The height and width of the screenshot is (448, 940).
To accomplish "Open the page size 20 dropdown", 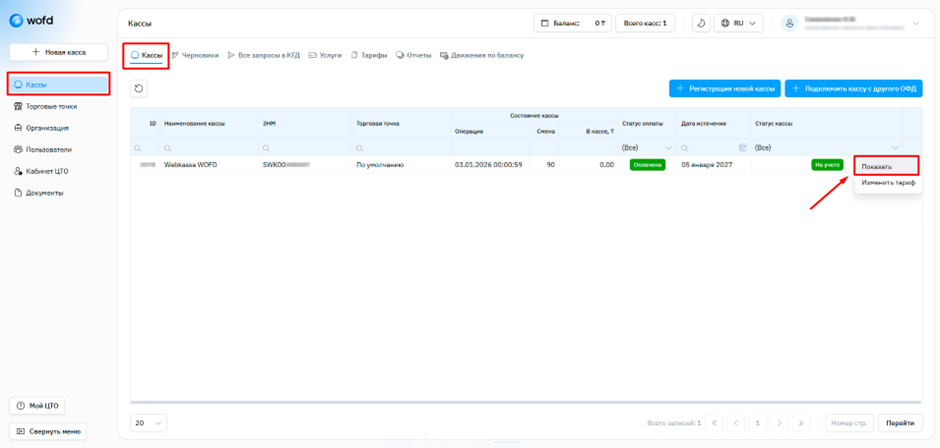I will coord(149,423).
